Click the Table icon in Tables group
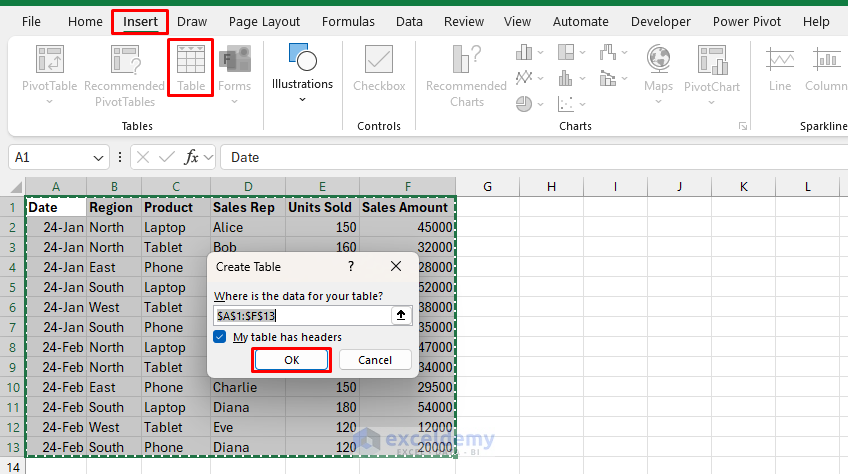 click(191, 60)
